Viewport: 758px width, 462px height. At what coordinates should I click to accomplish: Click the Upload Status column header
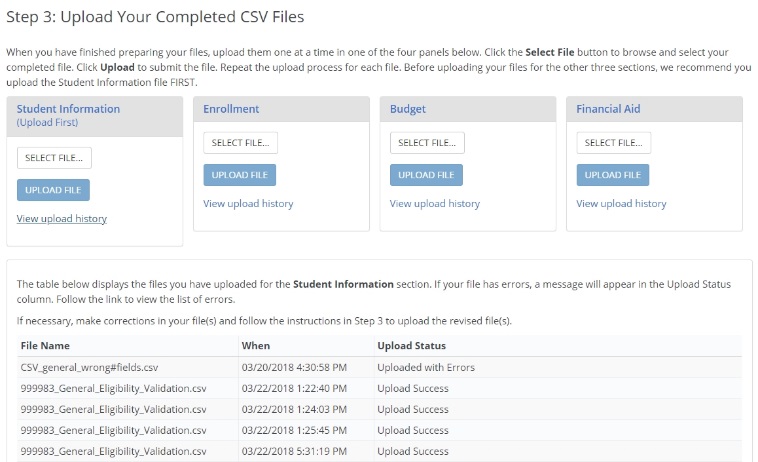click(x=410, y=345)
